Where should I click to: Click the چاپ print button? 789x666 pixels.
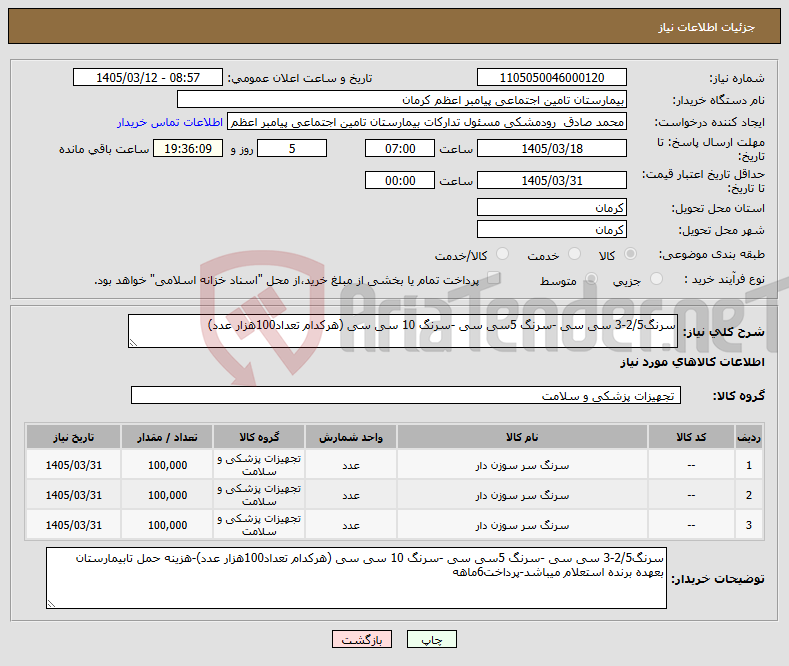[432, 639]
